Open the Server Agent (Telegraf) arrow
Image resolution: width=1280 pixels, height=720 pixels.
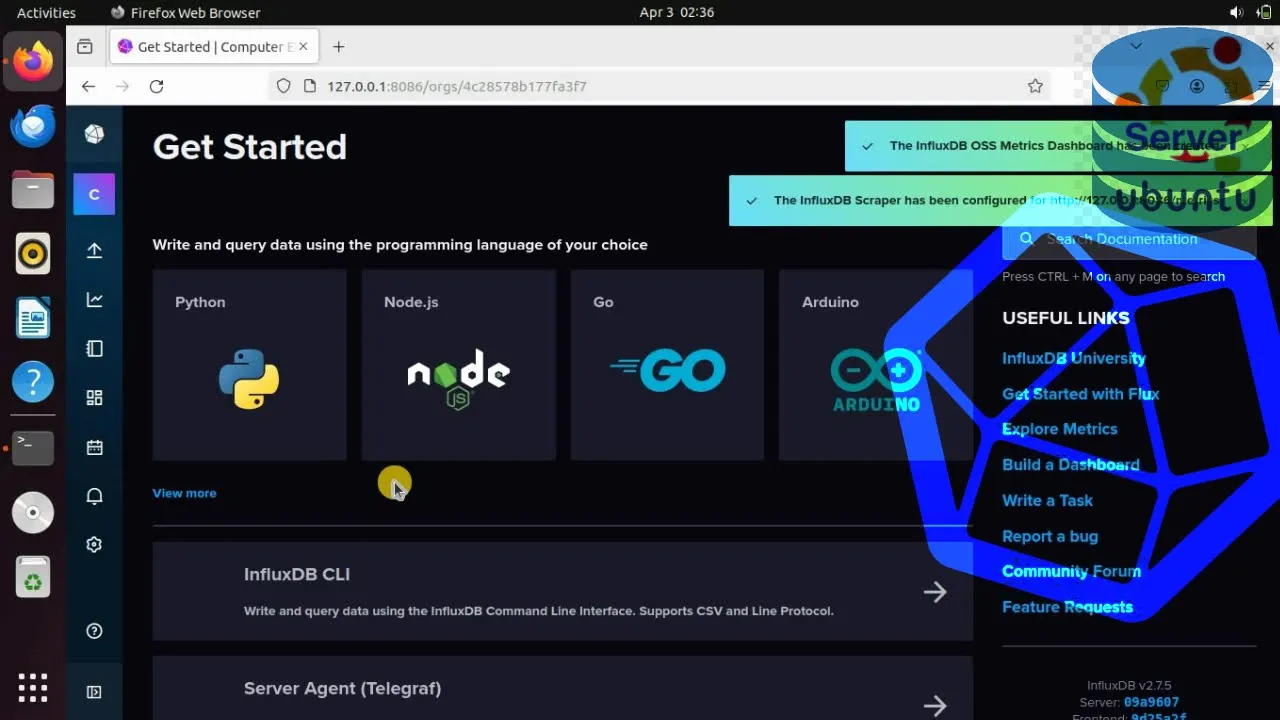[935, 706]
